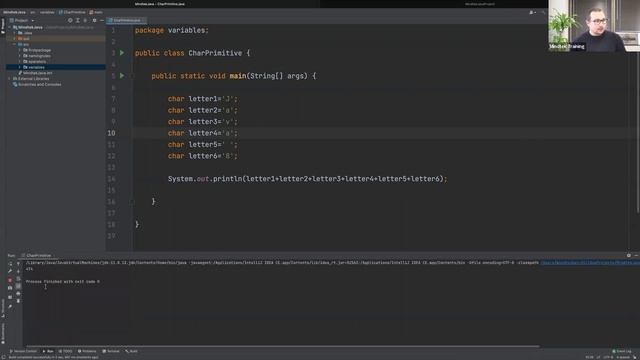Viewport: 640px width, 360px height.
Task: Click 'Process finished with exit code 0' text
Action: (62, 282)
